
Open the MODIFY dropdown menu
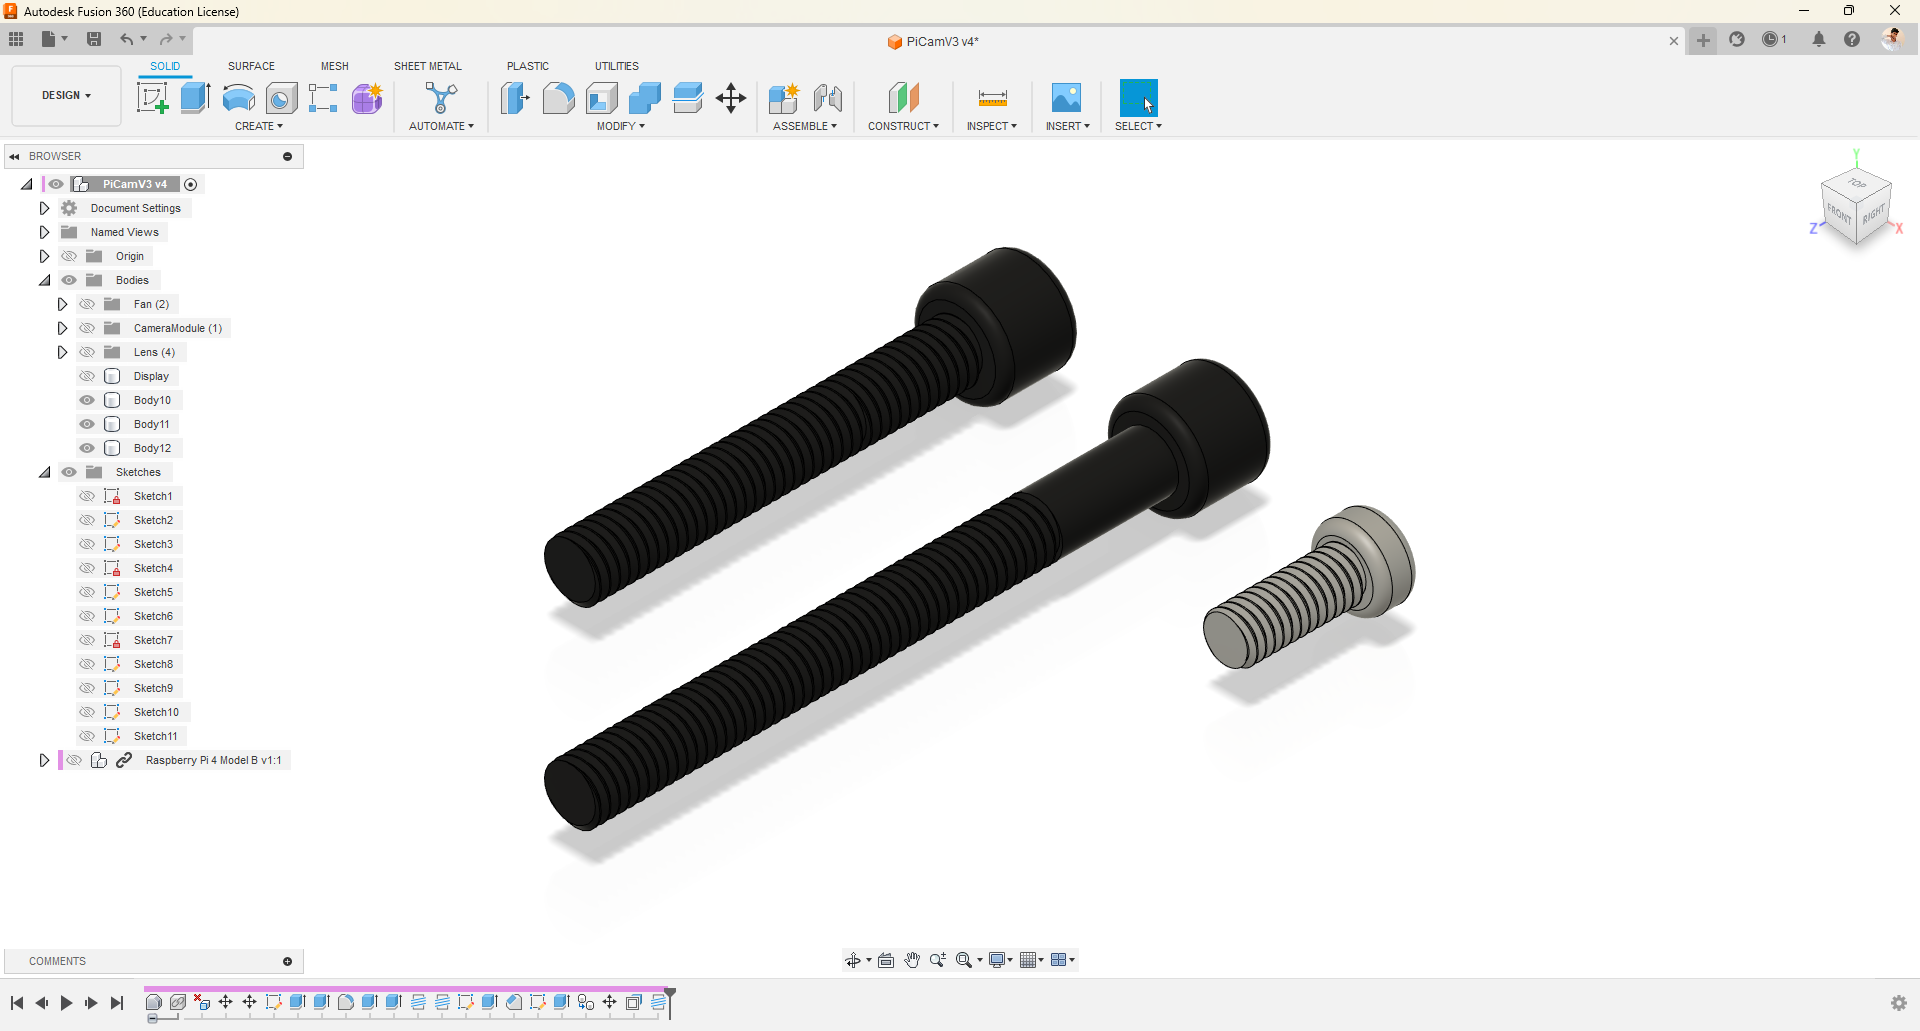click(621, 126)
